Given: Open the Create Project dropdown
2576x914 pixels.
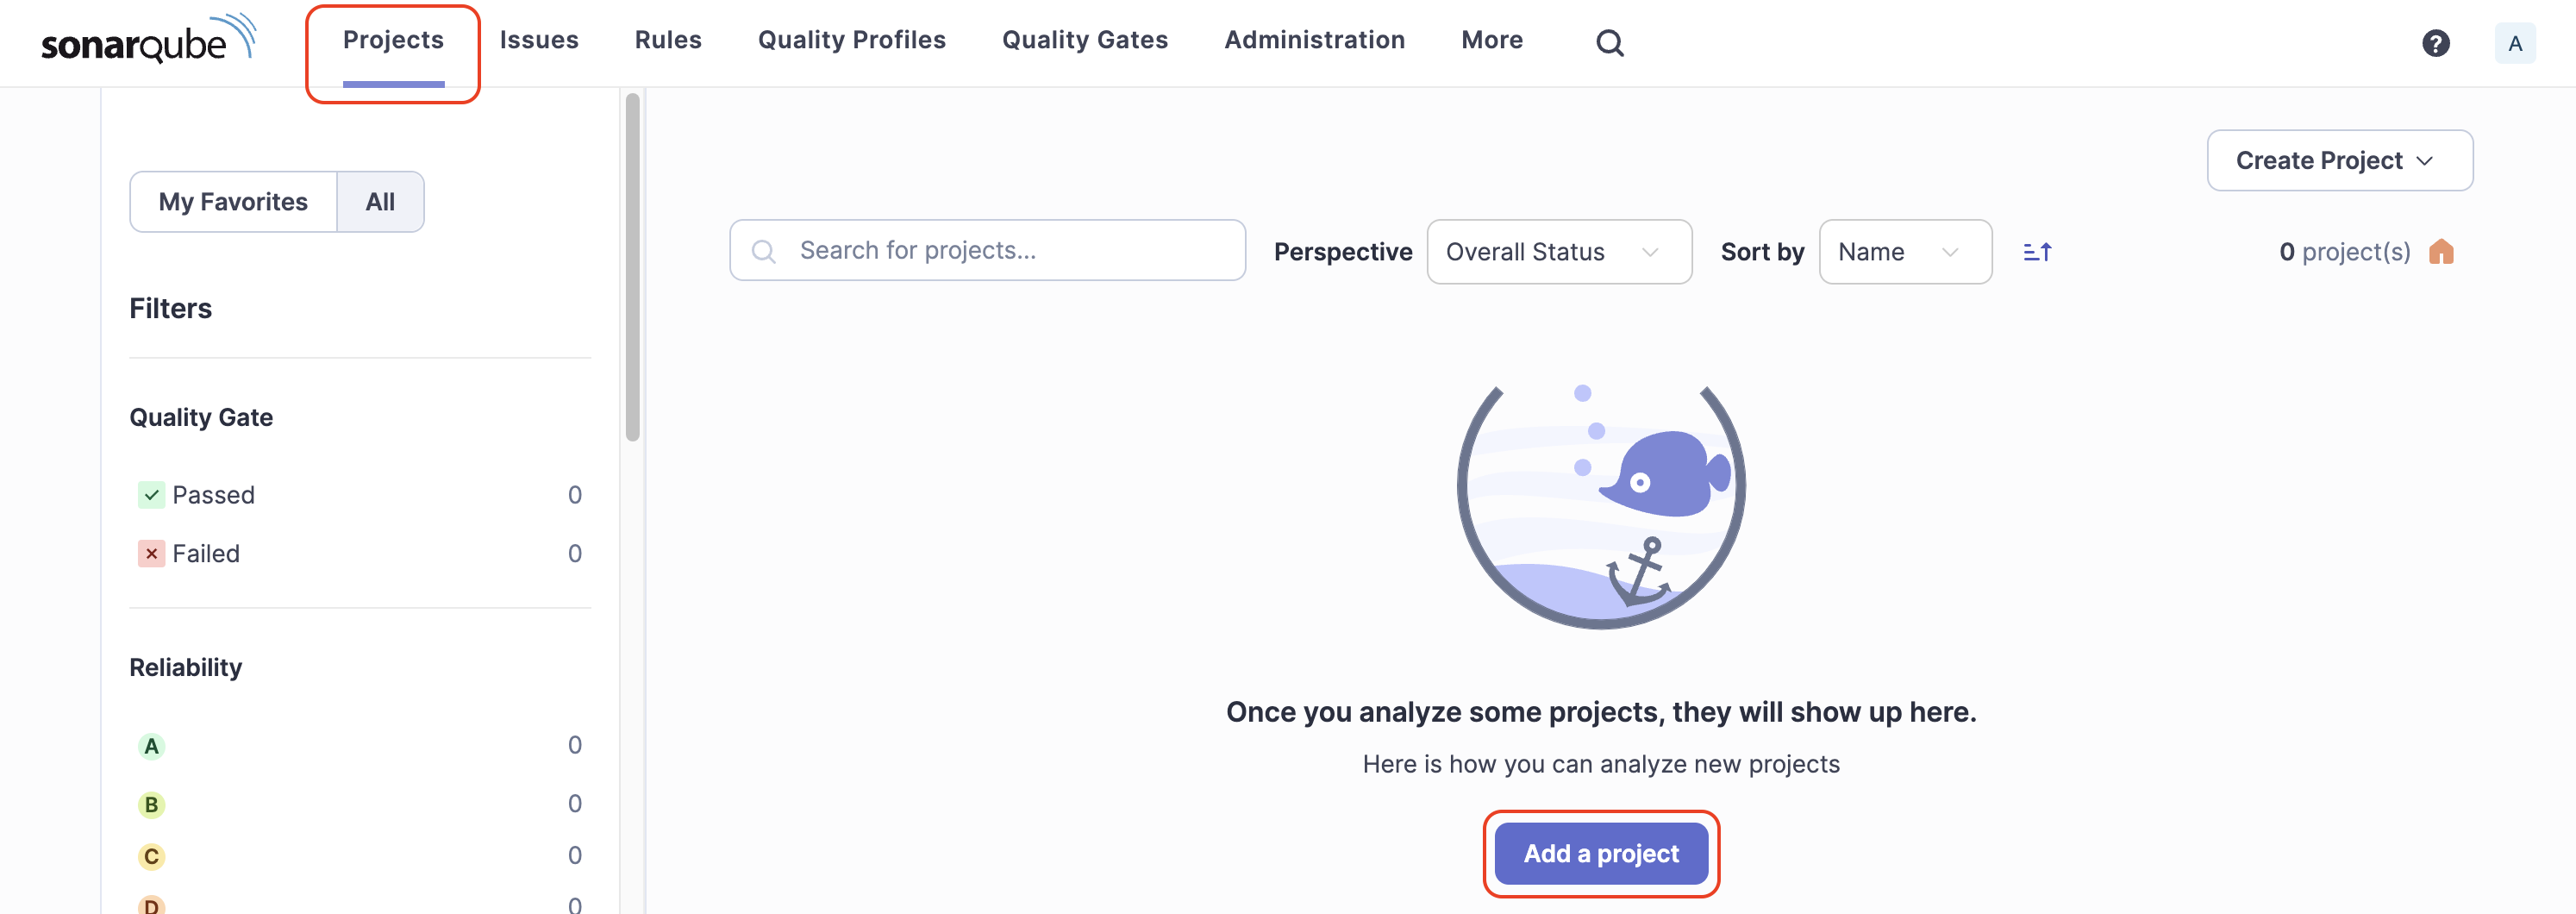Looking at the screenshot, I should click(2339, 160).
